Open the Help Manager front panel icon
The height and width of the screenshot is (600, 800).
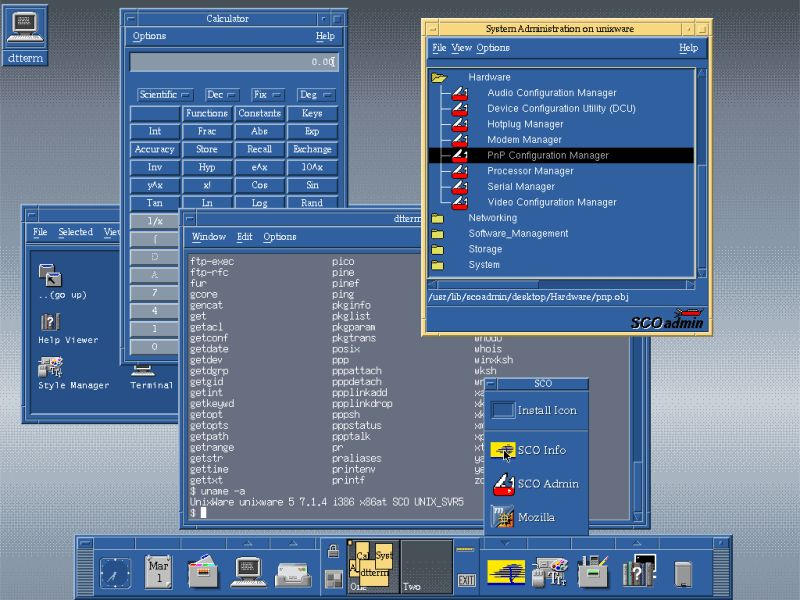(638, 572)
